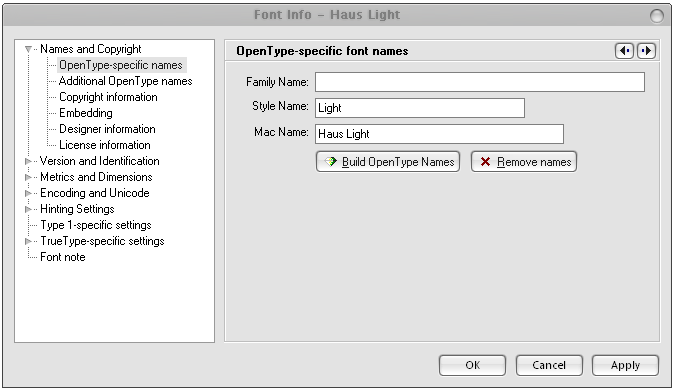Viewport: 674px width, 390px height.
Task: Expand Encoding and Unicode section
Action: click(x=28, y=193)
